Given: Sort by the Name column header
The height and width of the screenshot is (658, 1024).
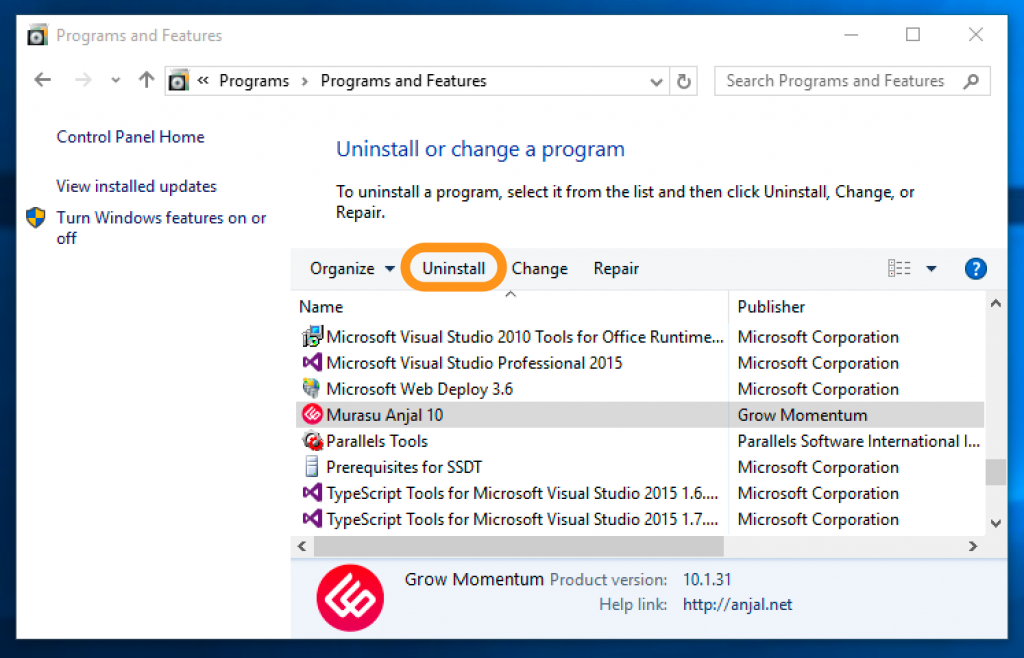Looking at the screenshot, I should [321, 307].
